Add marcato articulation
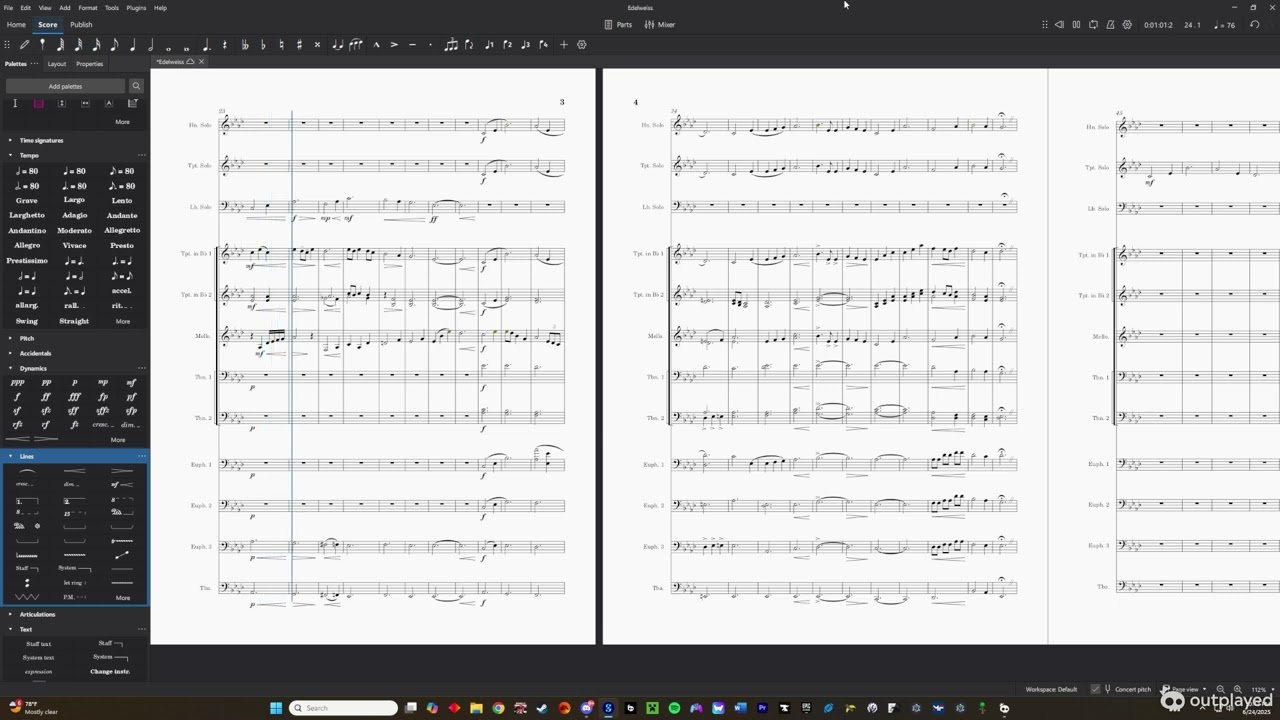This screenshot has height=720, width=1280. tap(376, 45)
